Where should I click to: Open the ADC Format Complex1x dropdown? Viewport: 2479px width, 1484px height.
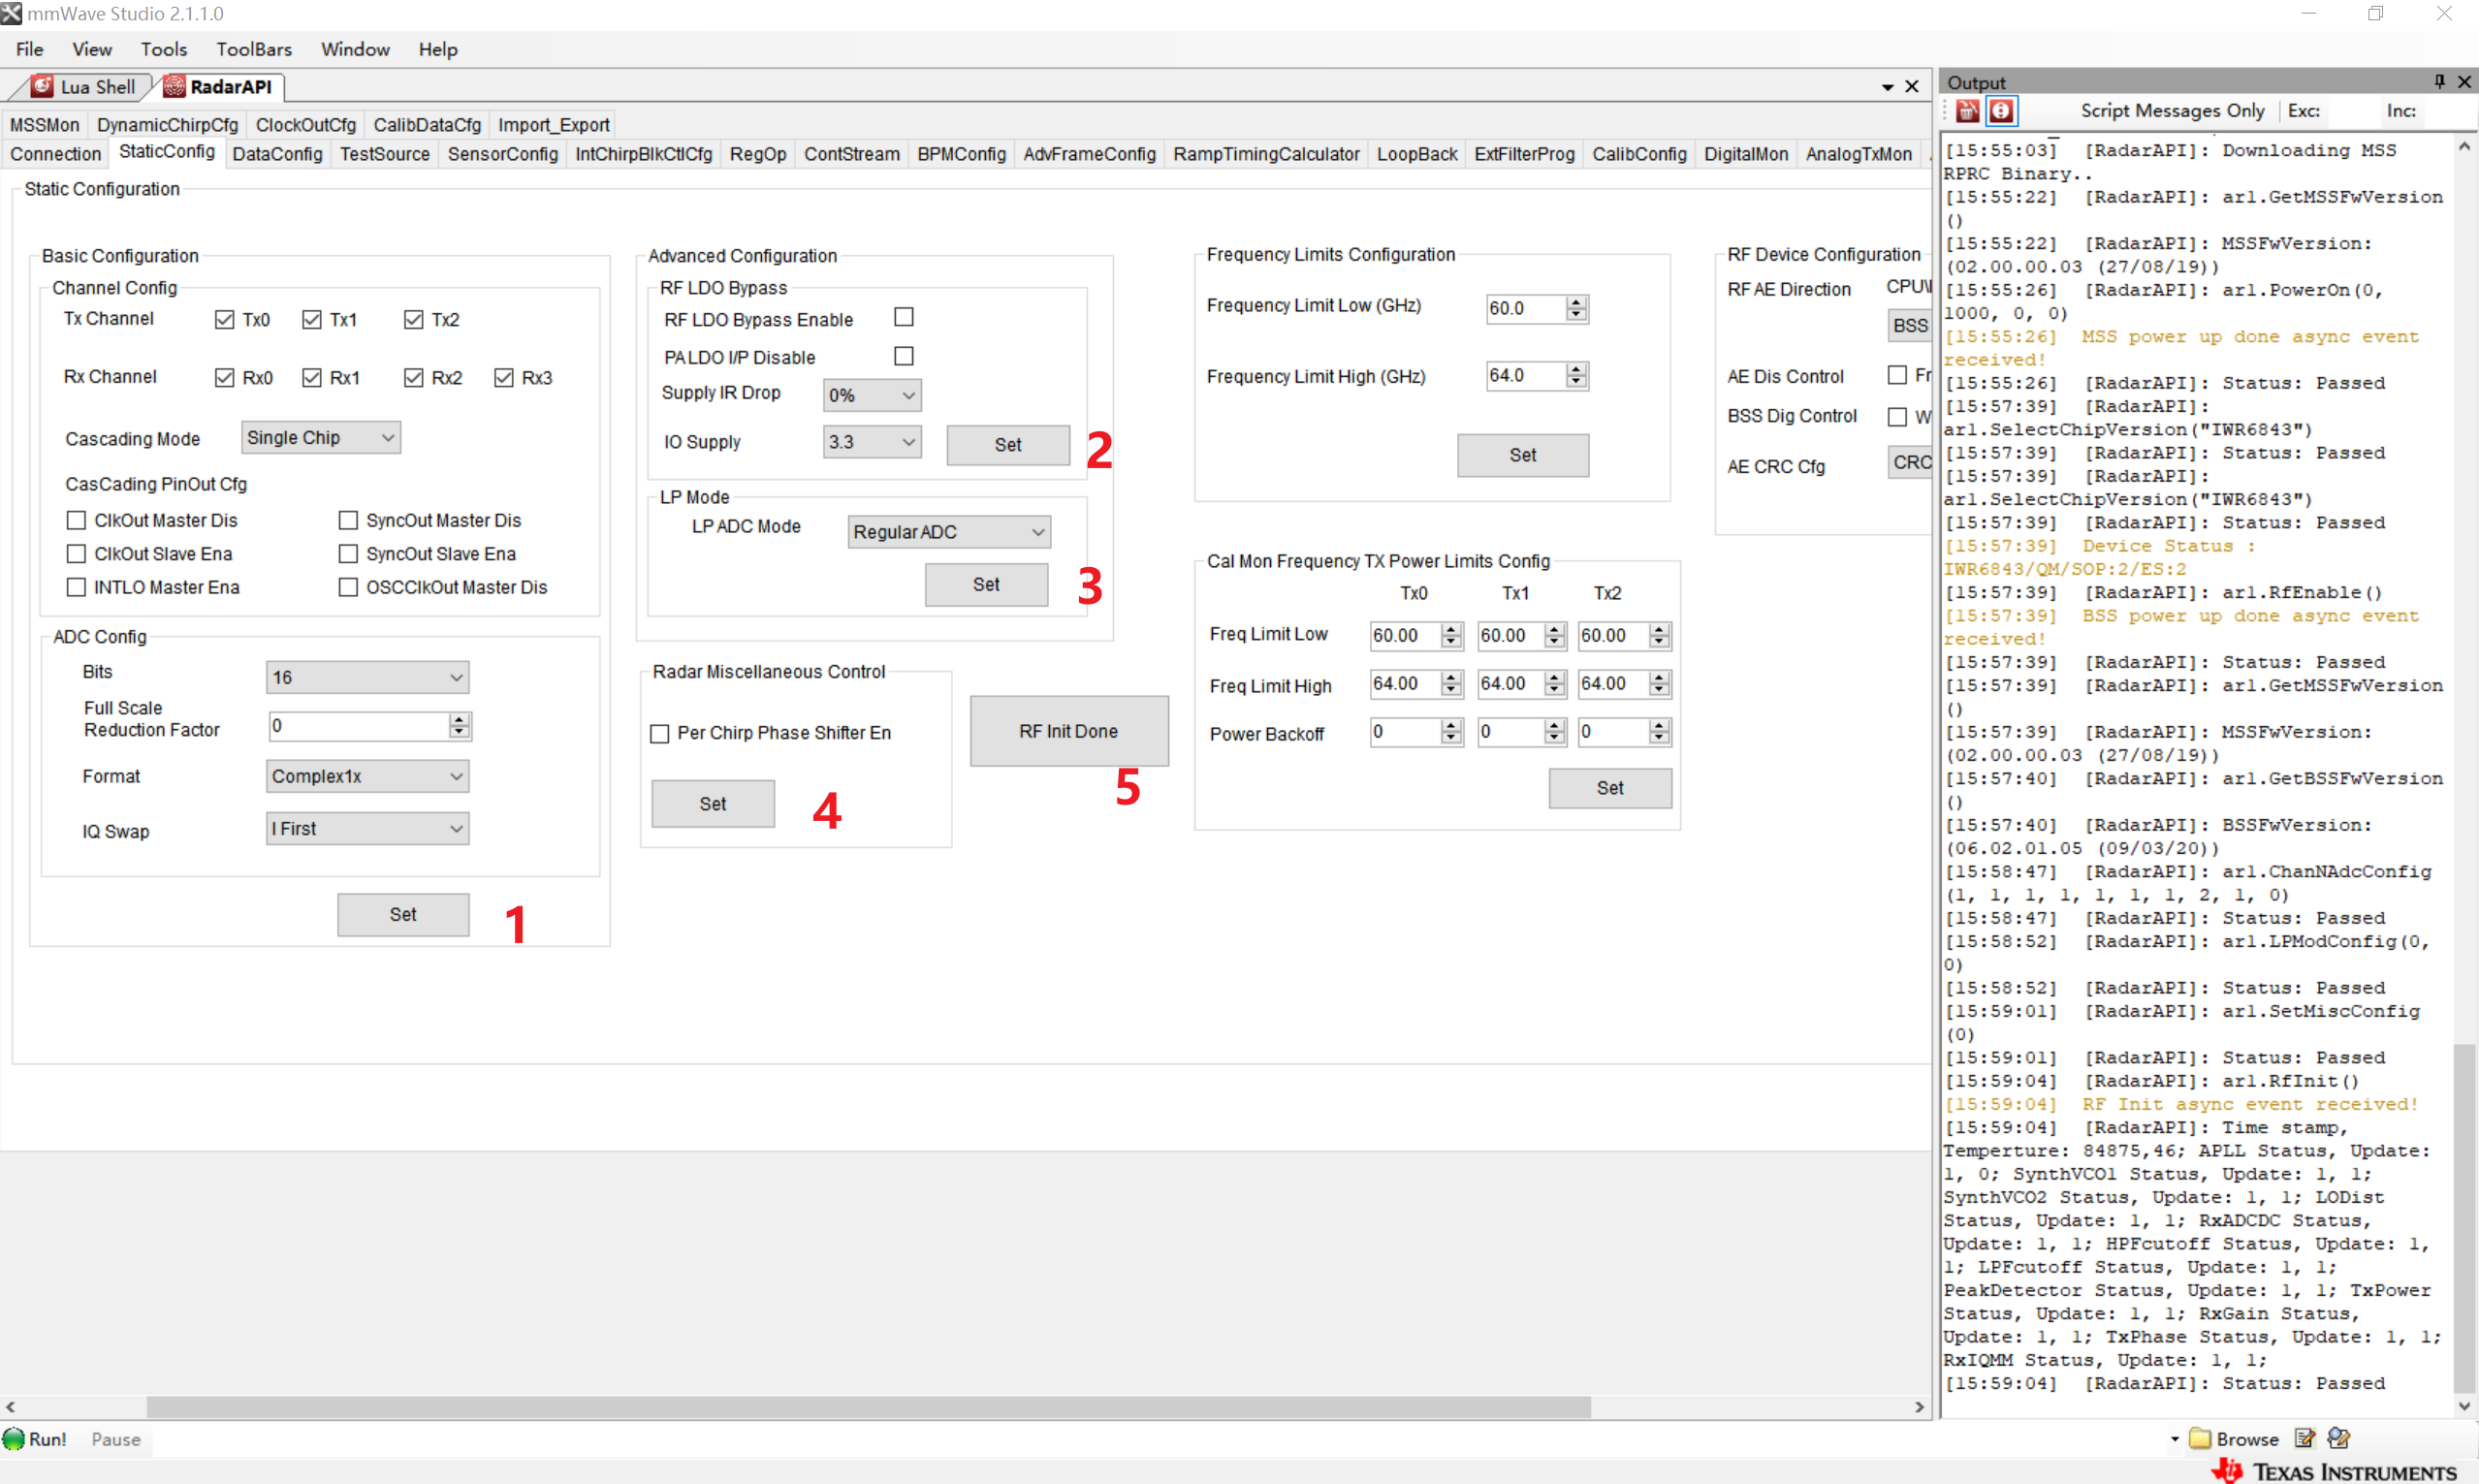pos(367,776)
